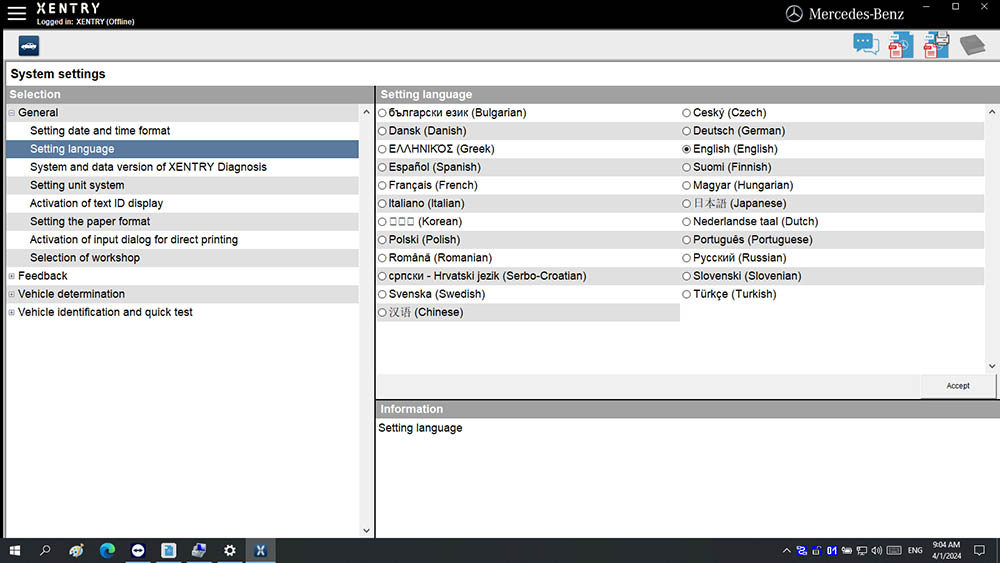Open TeamViewer from the taskbar
This screenshot has height=563, width=1000.
click(x=138, y=550)
